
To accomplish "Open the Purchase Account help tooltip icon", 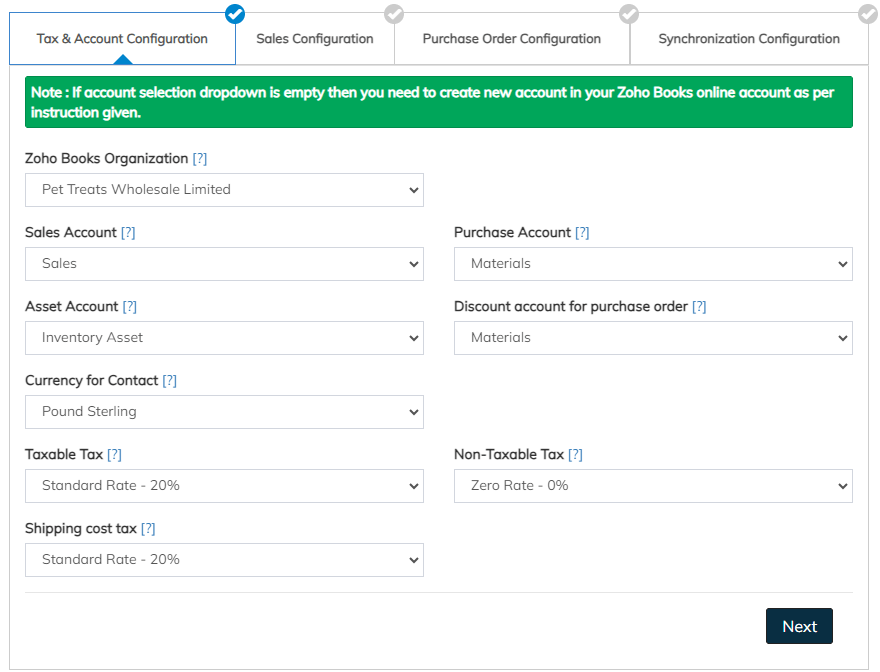I will pos(582,233).
